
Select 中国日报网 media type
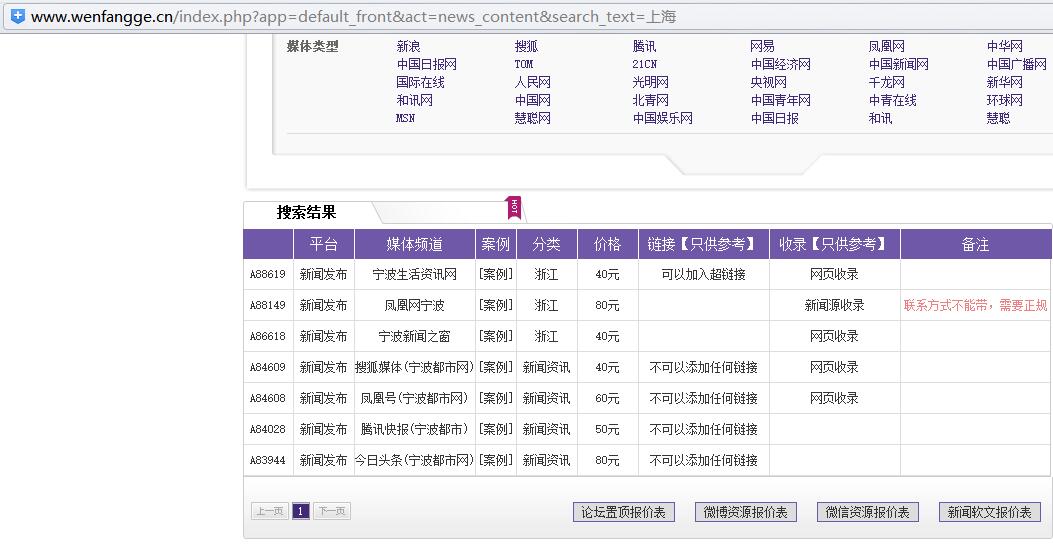coord(426,64)
